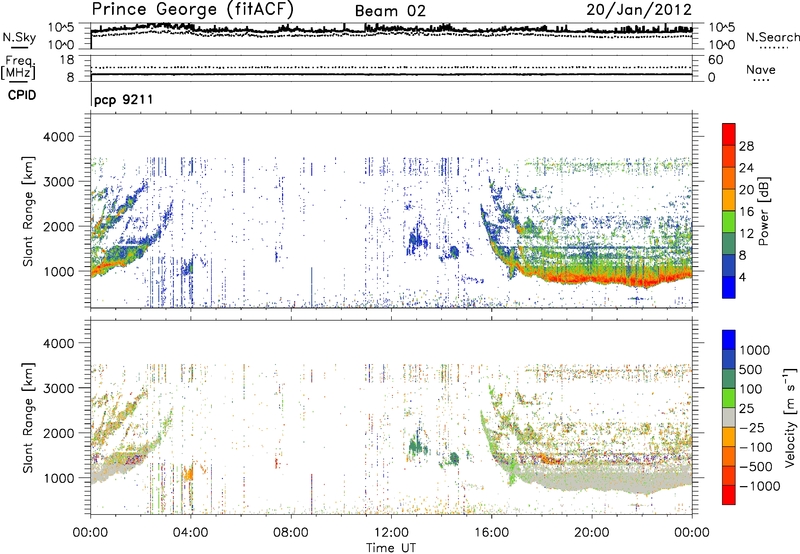Click the '12:00' time axis label
This screenshot has width=800, height=554.
391,533
